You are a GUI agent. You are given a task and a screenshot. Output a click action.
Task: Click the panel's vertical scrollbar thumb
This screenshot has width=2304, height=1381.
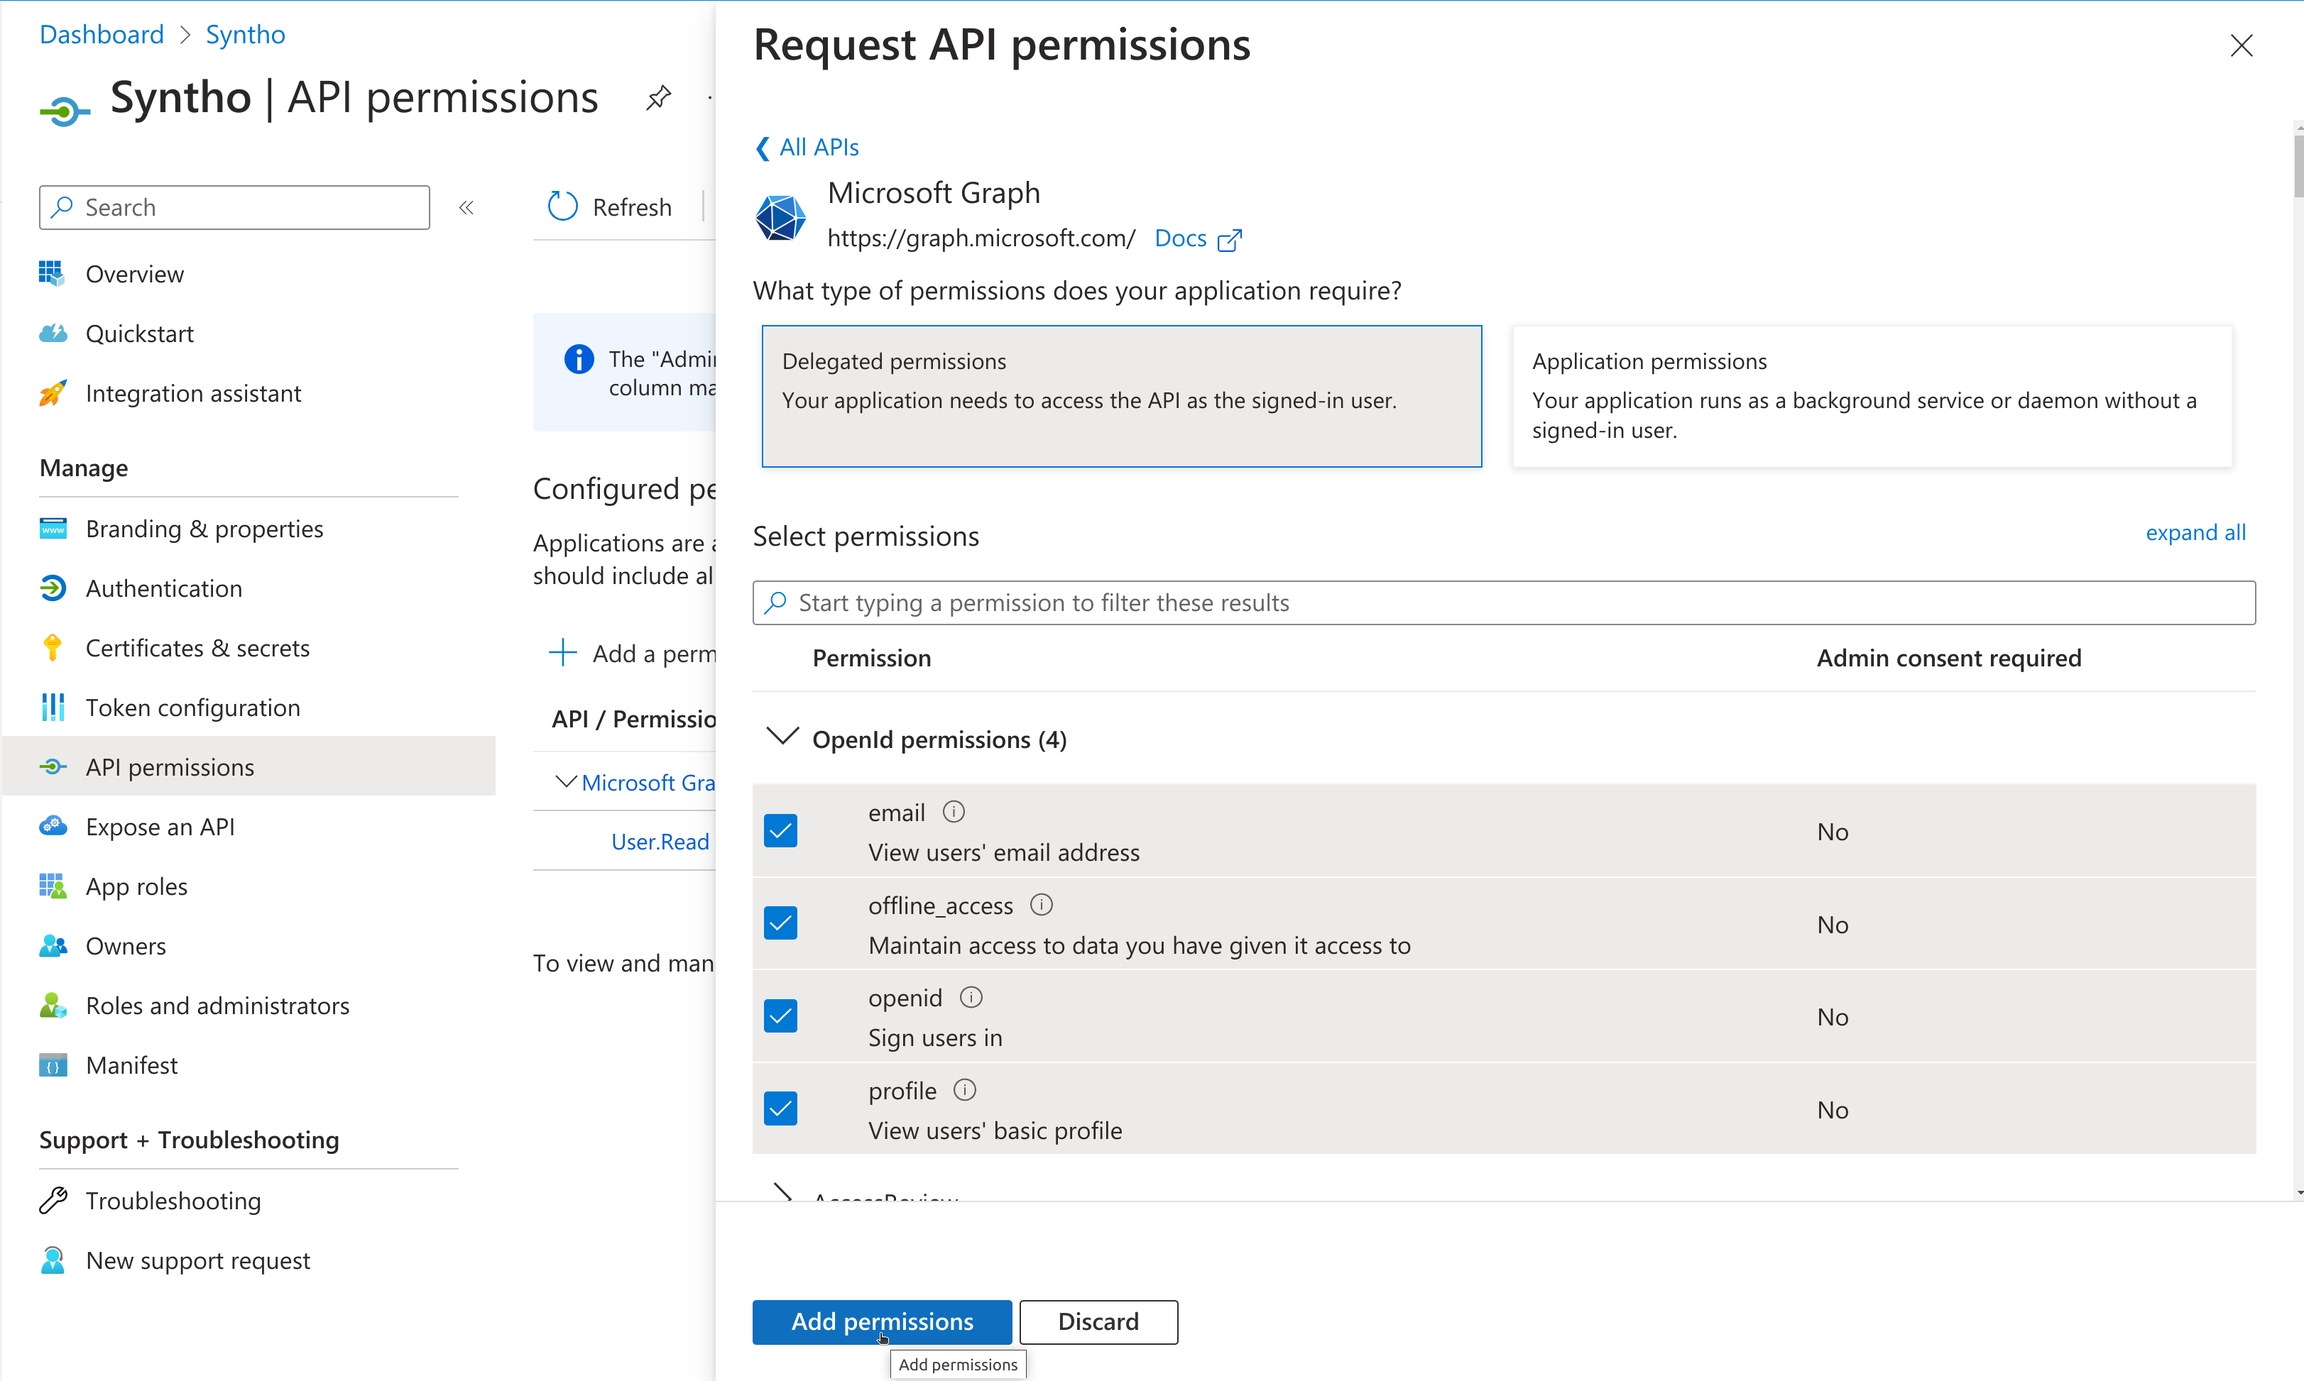coord(2297,165)
